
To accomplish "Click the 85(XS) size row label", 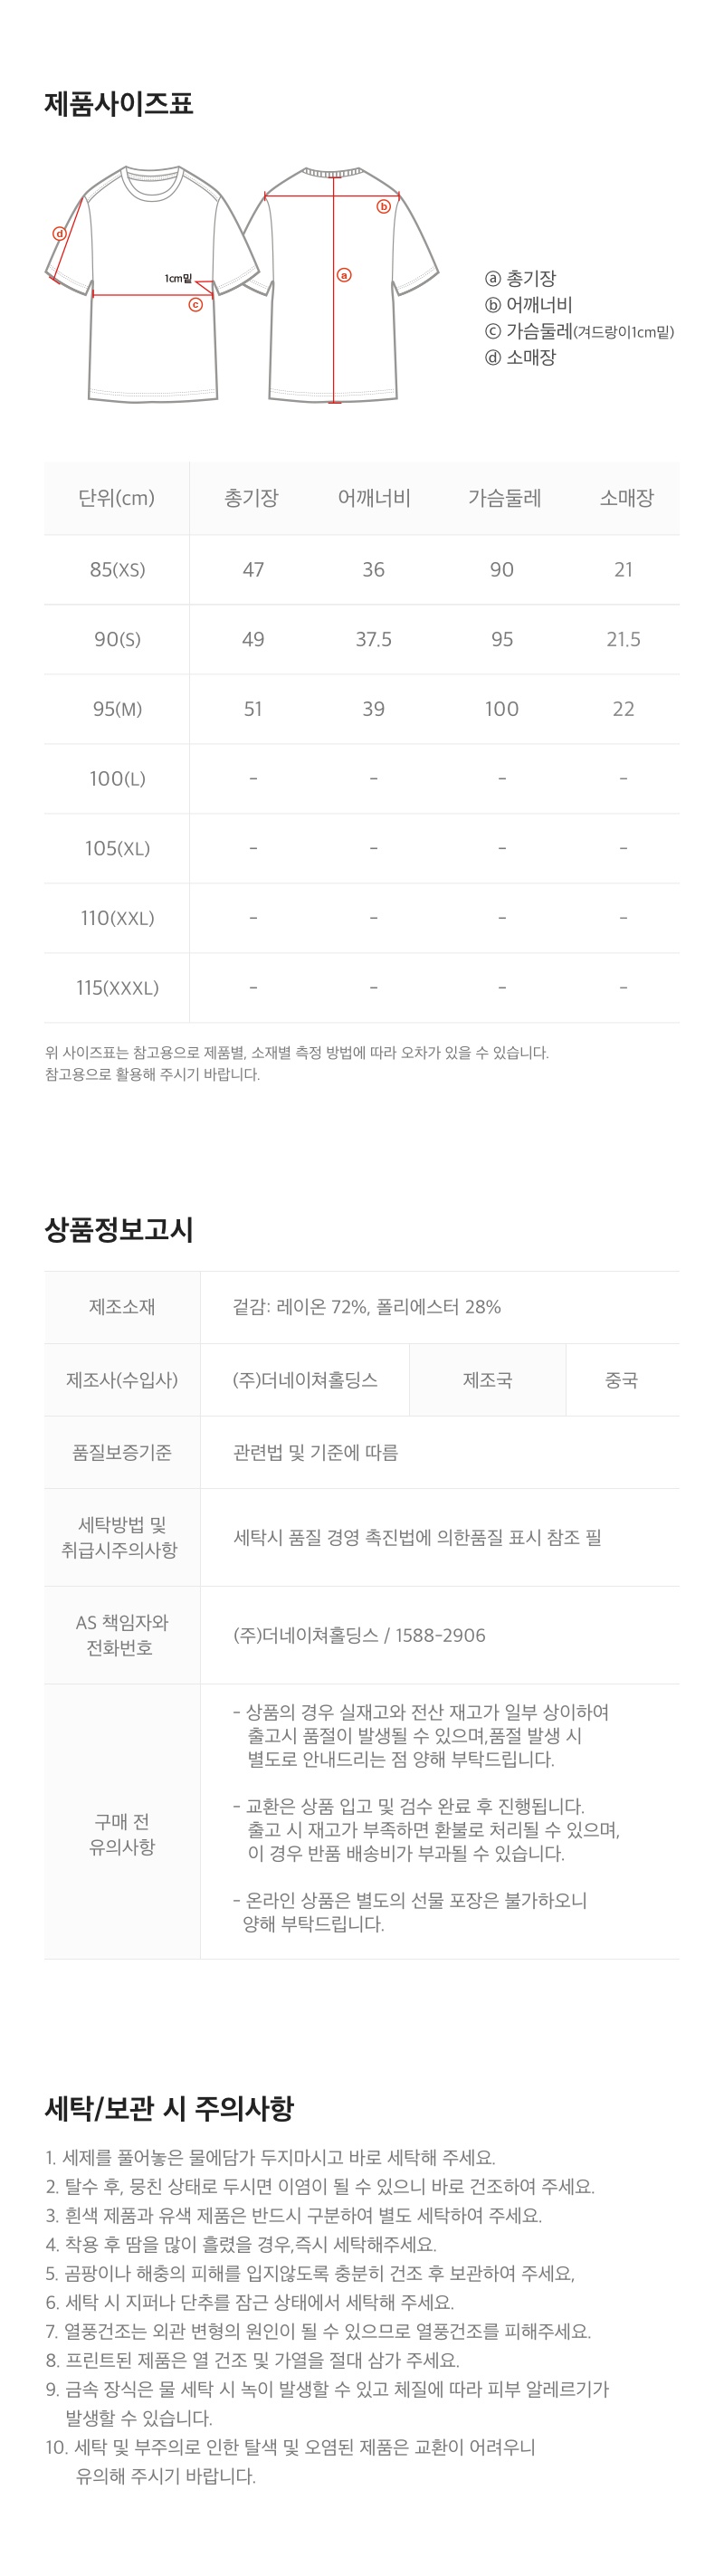I will (117, 570).
